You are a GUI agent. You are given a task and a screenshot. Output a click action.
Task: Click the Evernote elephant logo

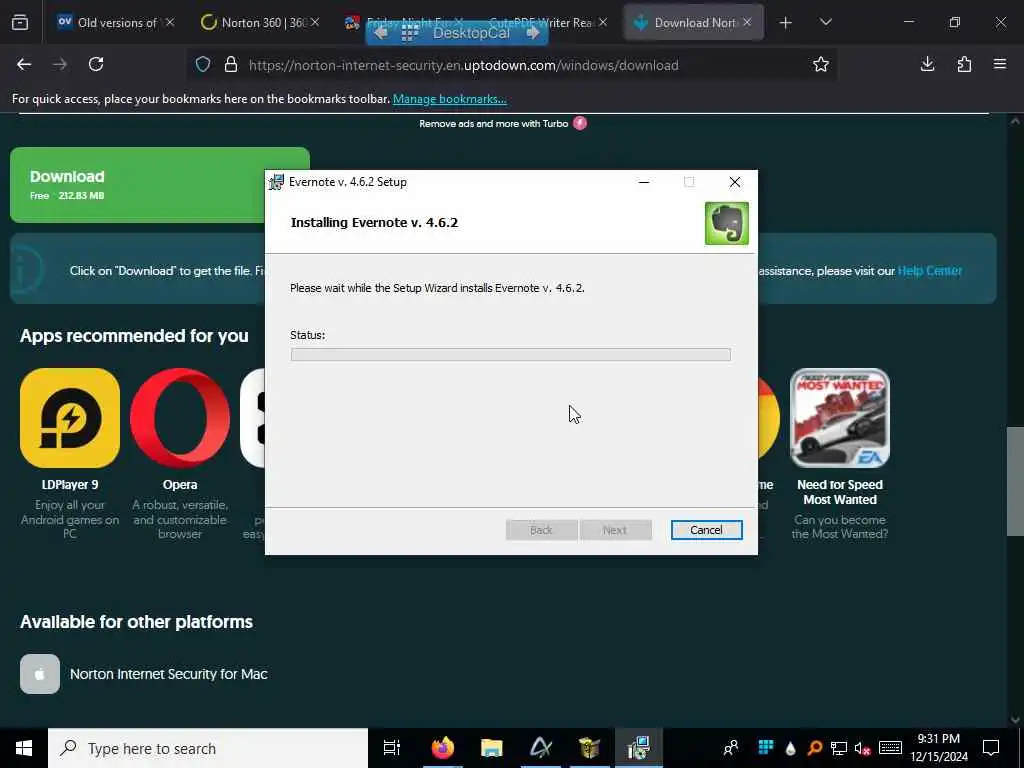726,223
